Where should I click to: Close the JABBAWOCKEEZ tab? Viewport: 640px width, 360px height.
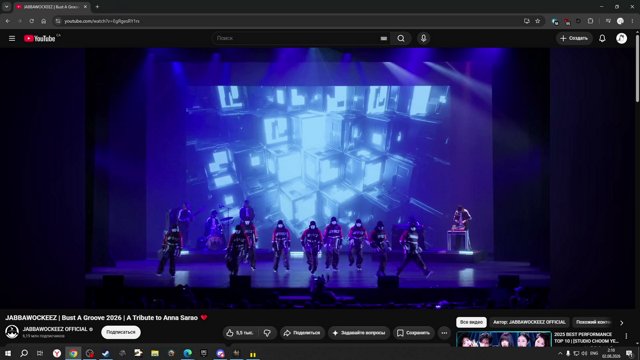(85, 7)
